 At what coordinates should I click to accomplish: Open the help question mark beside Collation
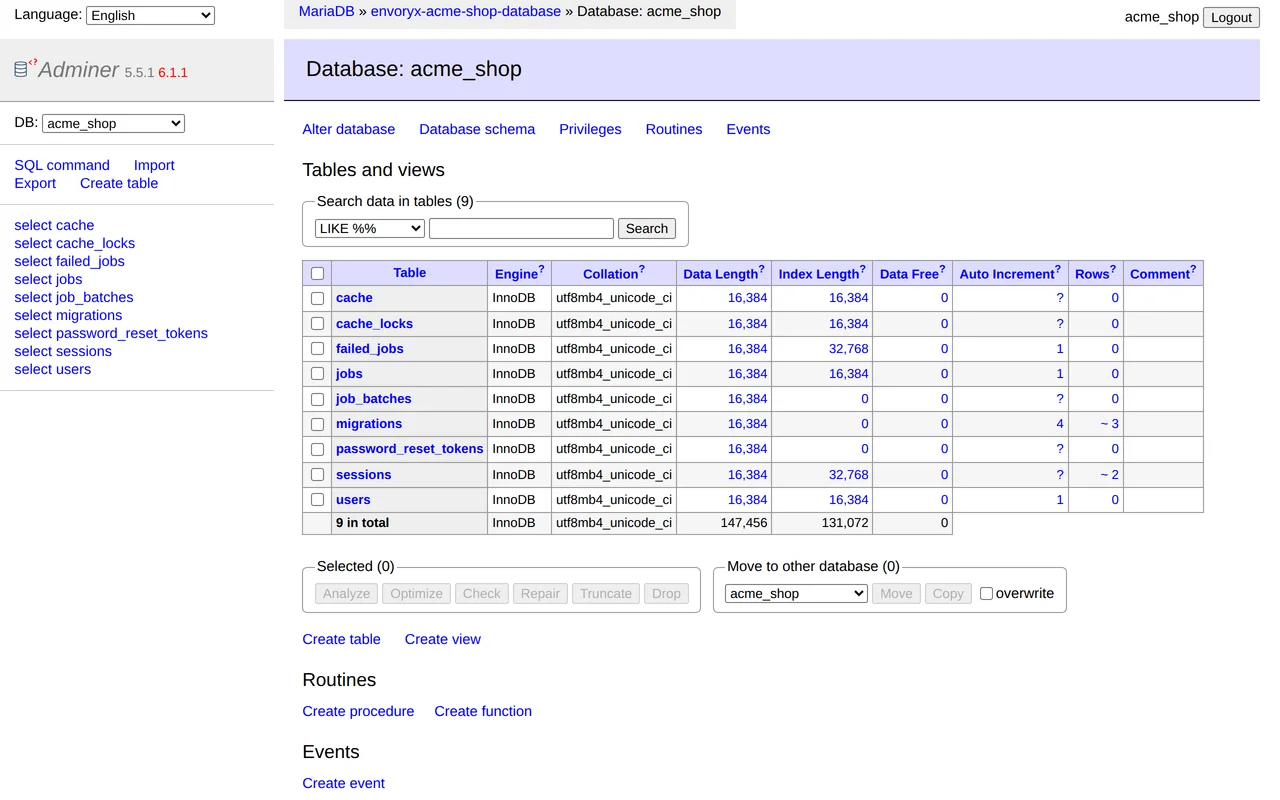(642, 269)
